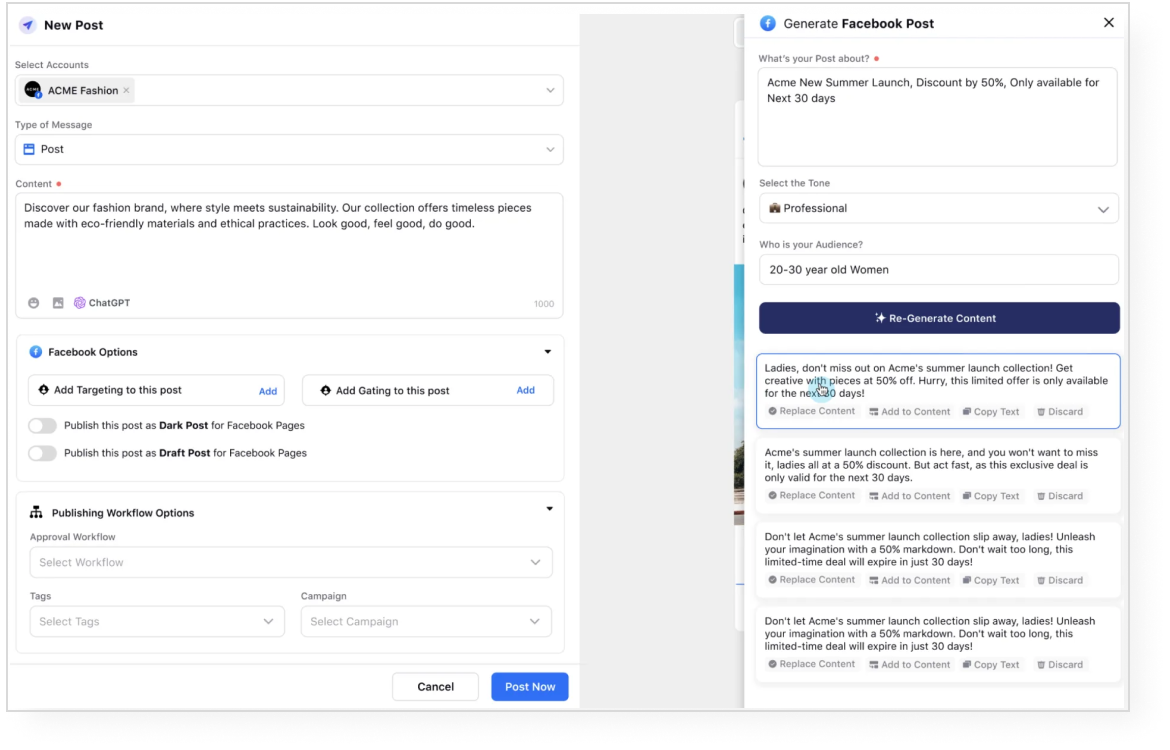Click the Publishing Workflow Options hierarchy icon
This screenshot has width=1170, height=750.
(36, 512)
